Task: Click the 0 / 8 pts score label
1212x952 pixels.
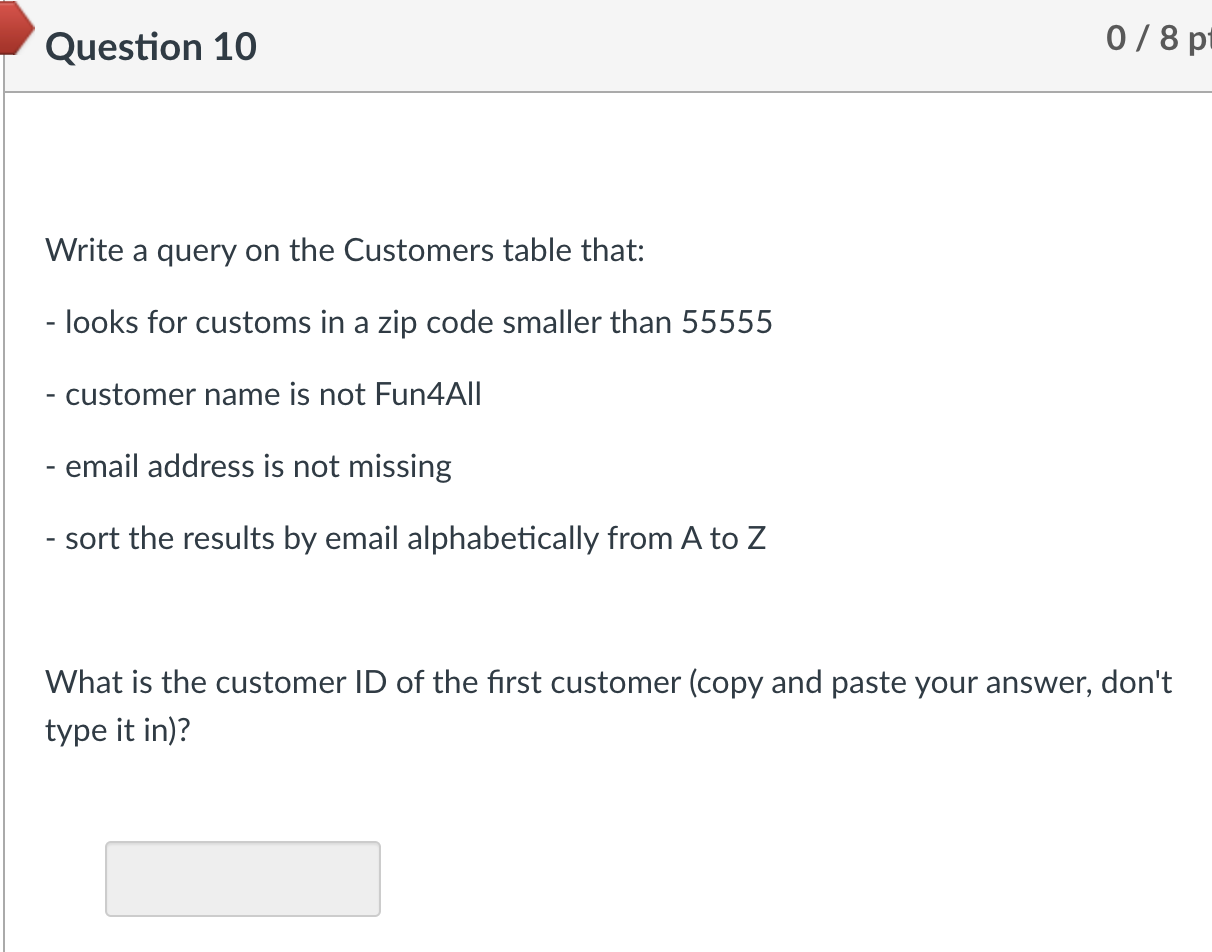Action: (x=1159, y=39)
